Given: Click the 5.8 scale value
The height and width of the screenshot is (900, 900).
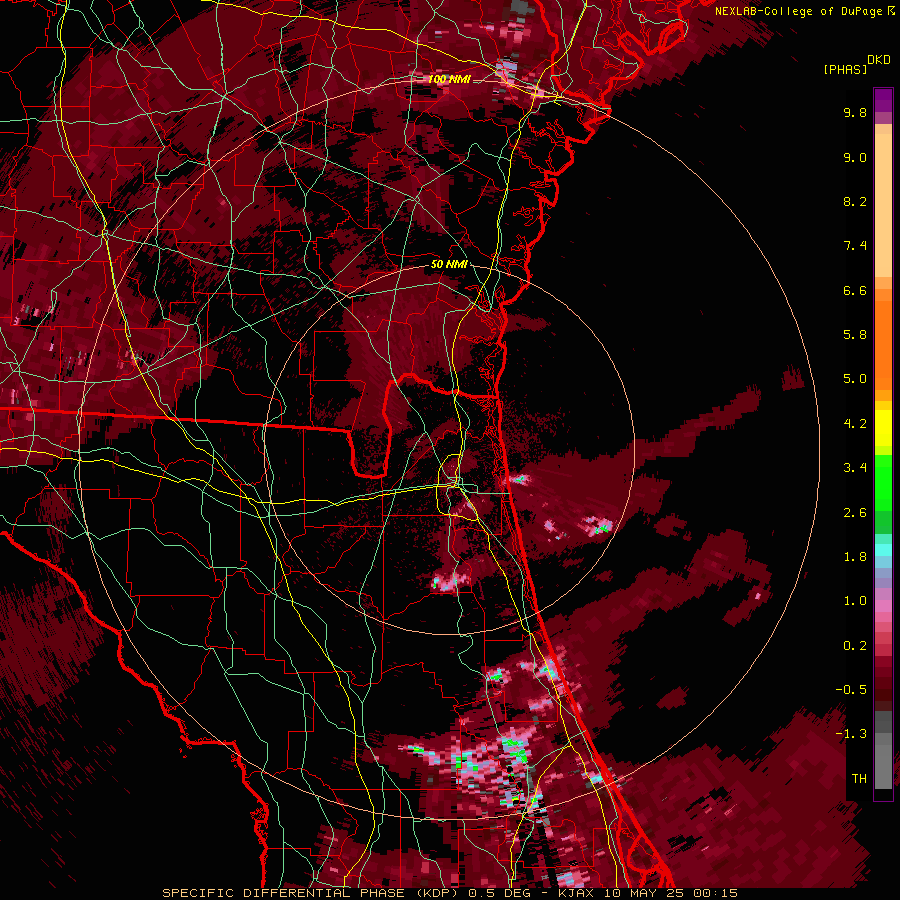Looking at the screenshot, I should click(855, 335).
